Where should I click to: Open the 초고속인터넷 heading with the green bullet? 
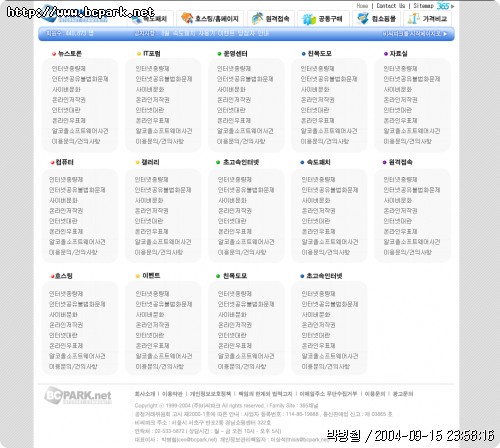241,162
